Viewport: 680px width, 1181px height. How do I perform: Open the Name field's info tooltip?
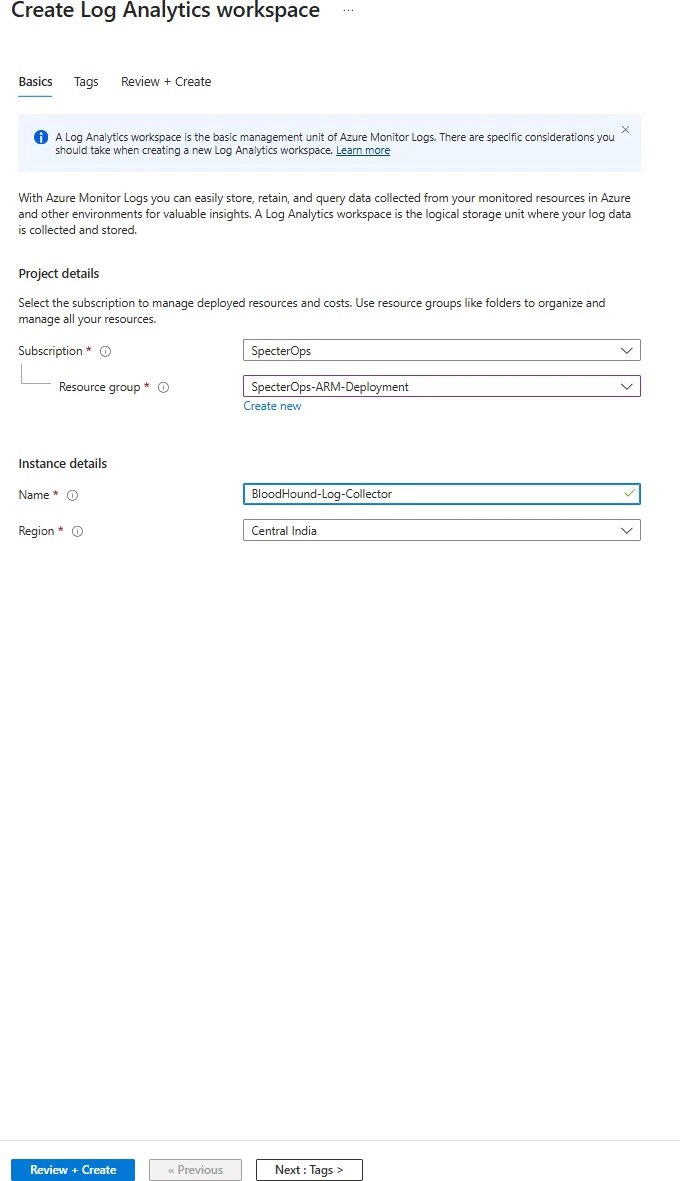coord(72,495)
